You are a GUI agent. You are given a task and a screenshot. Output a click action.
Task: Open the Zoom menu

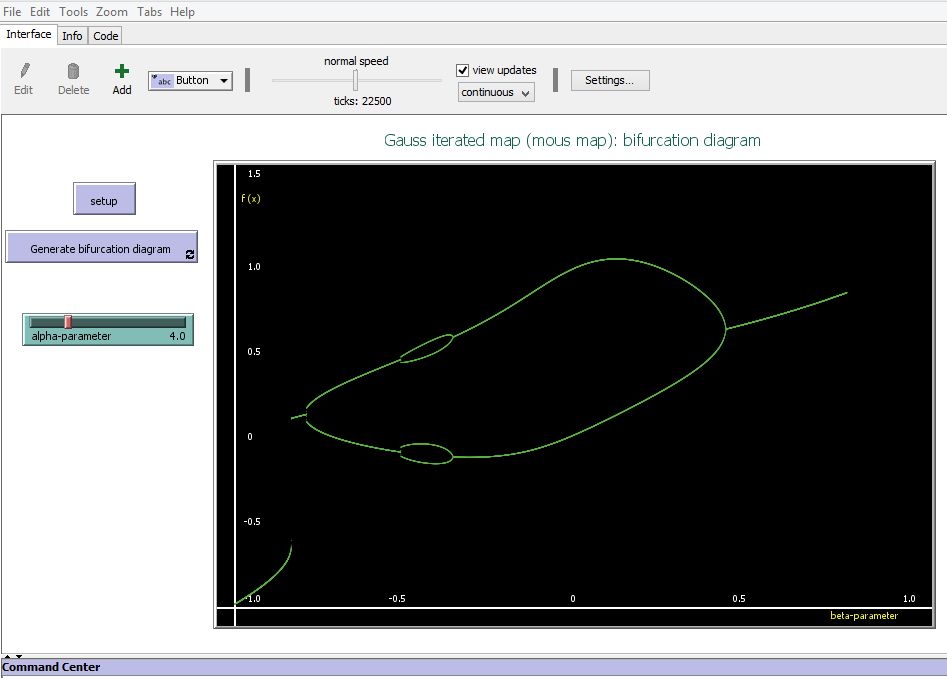(112, 11)
